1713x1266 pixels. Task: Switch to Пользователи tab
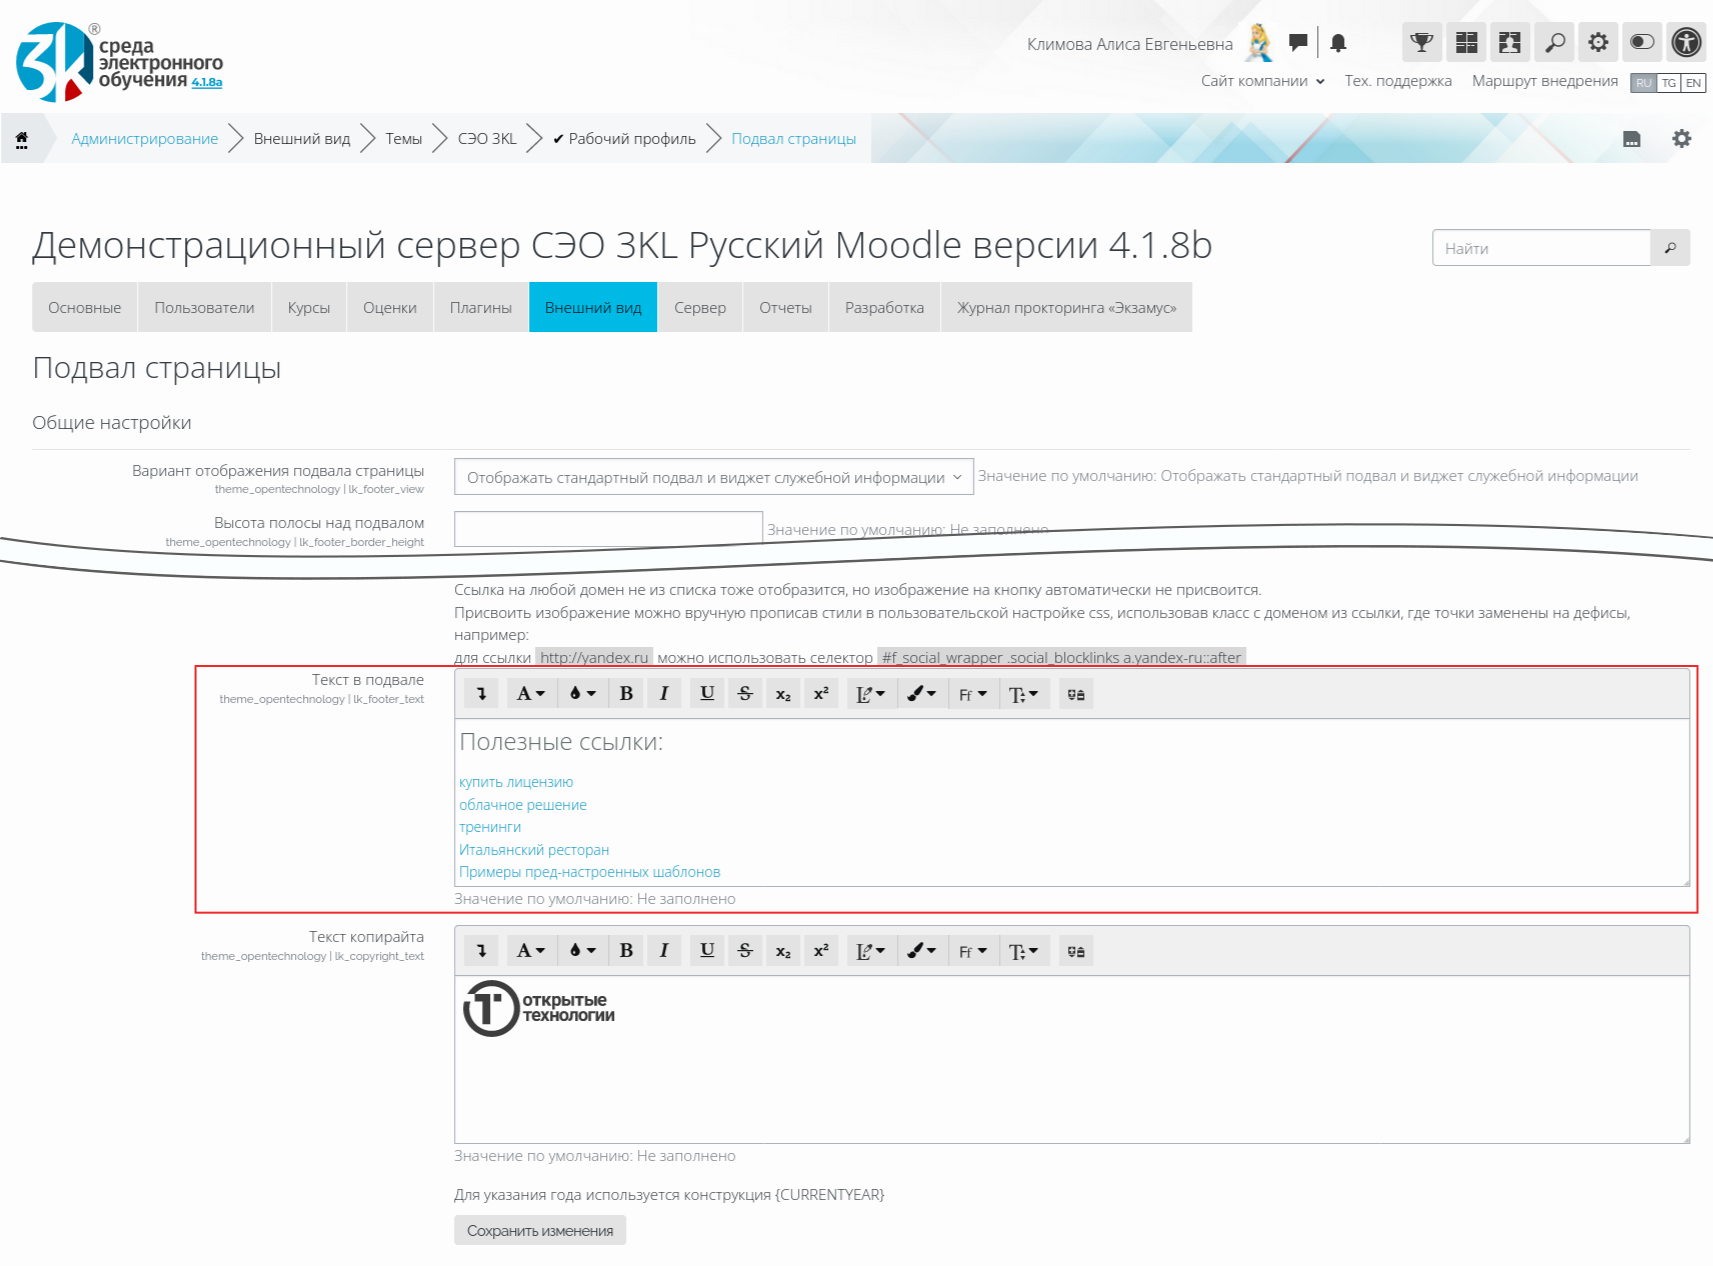tap(204, 307)
